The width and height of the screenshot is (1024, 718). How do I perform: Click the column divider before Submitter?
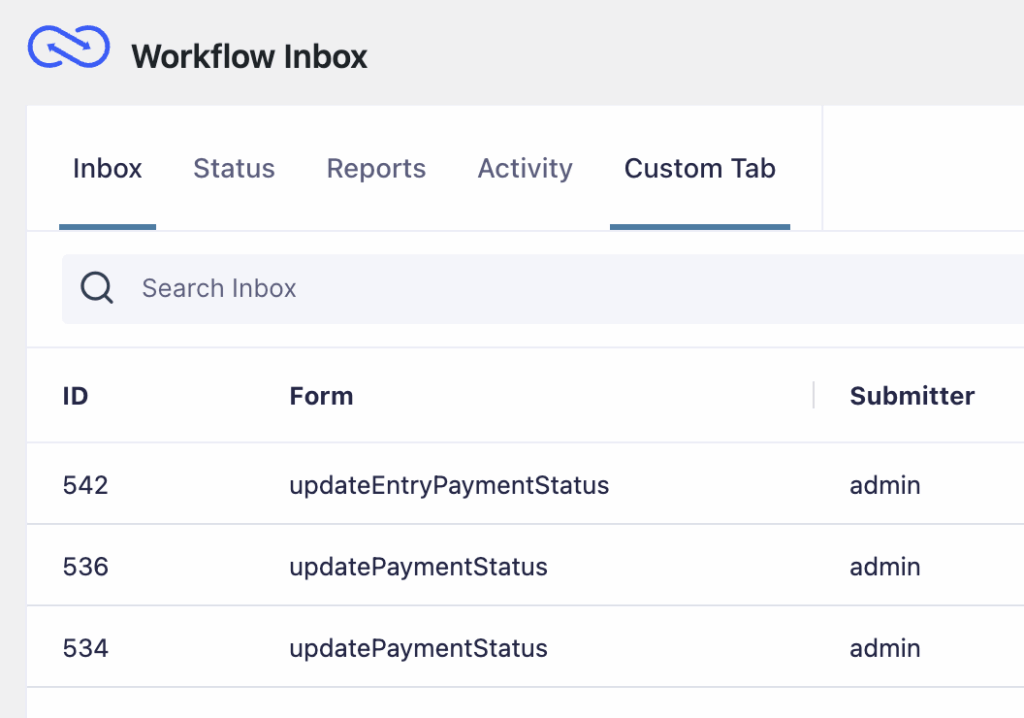(814, 395)
